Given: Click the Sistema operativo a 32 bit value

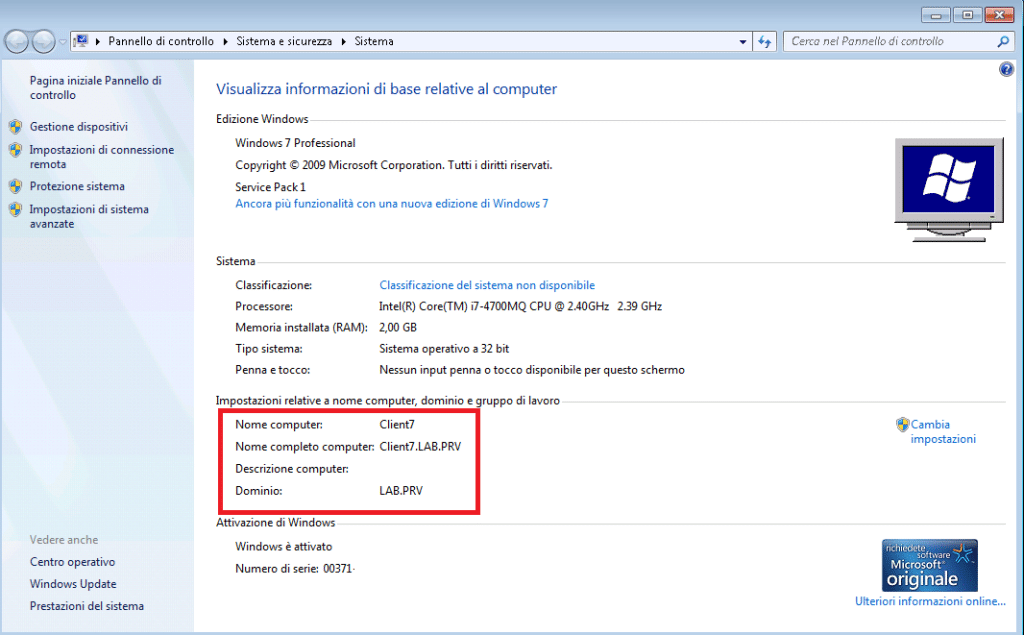Looking at the screenshot, I should click(444, 349).
